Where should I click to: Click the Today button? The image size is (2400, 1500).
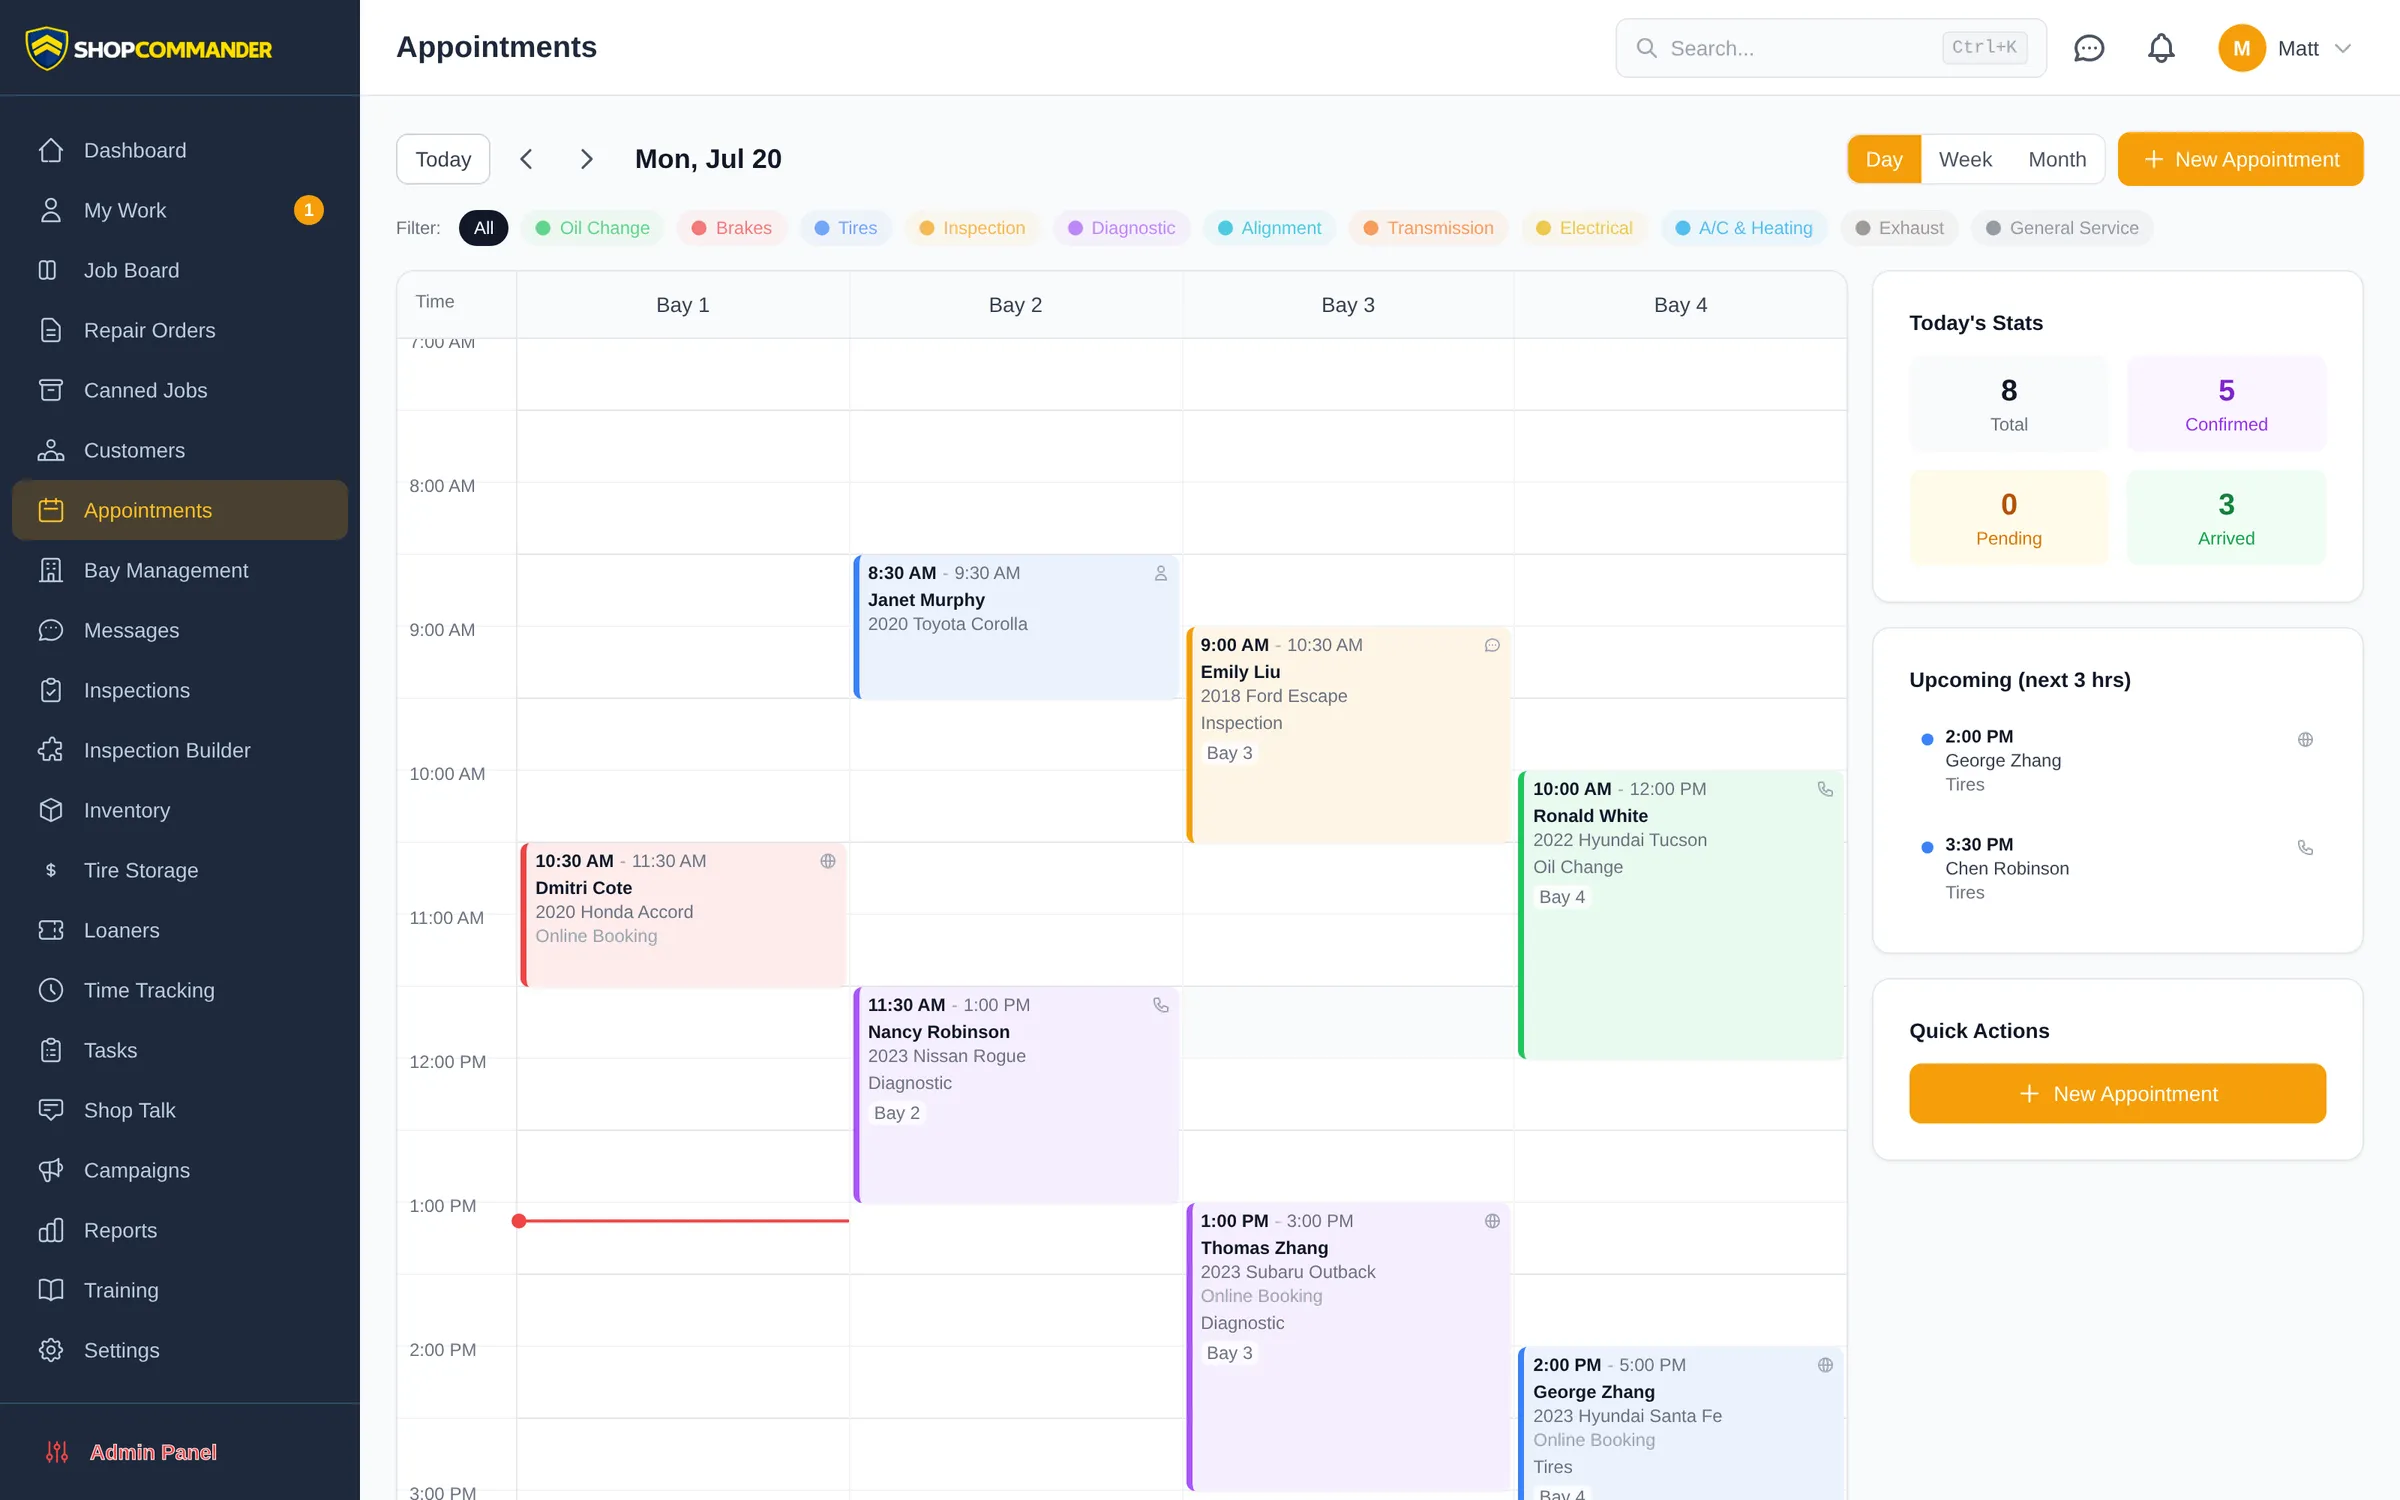[x=443, y=159]
